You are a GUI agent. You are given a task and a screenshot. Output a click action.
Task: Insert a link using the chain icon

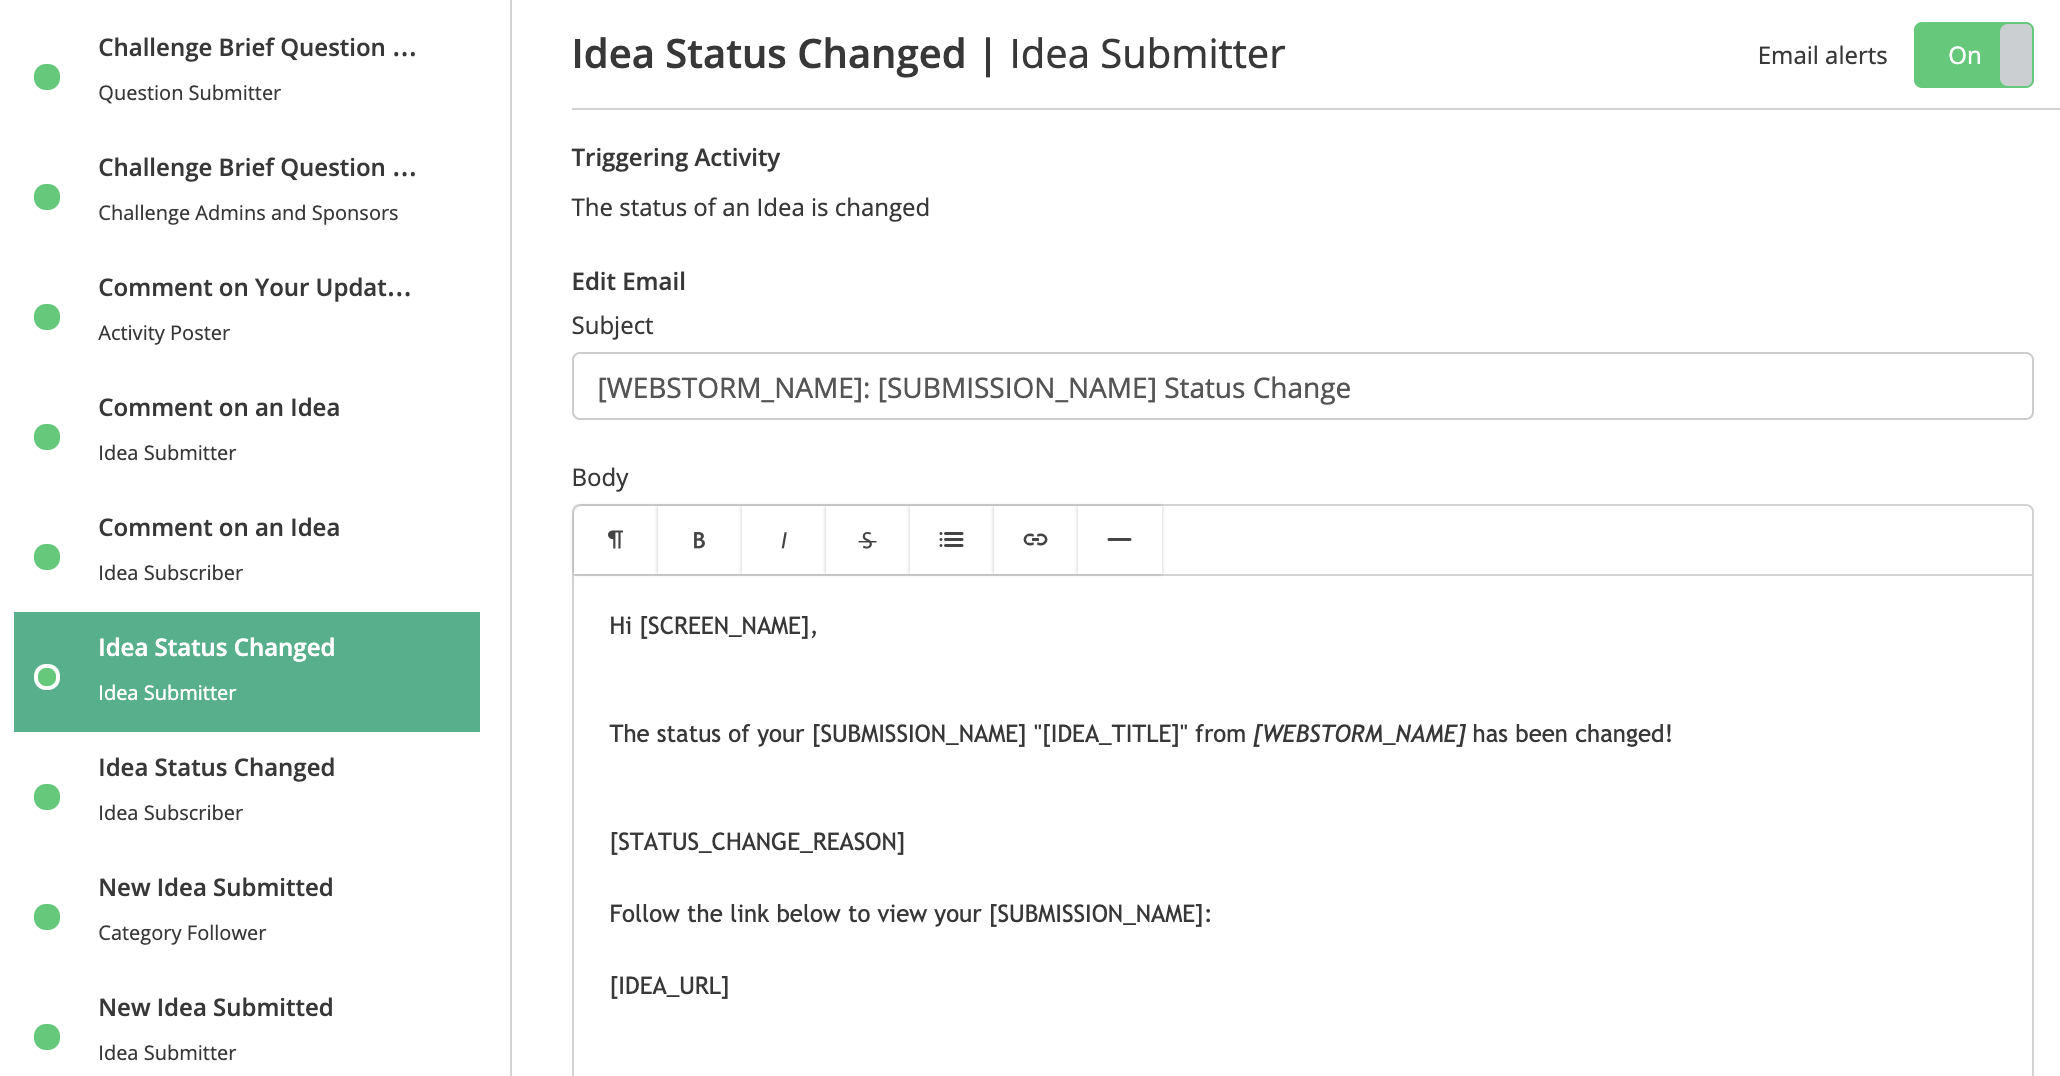(1035, 540)
